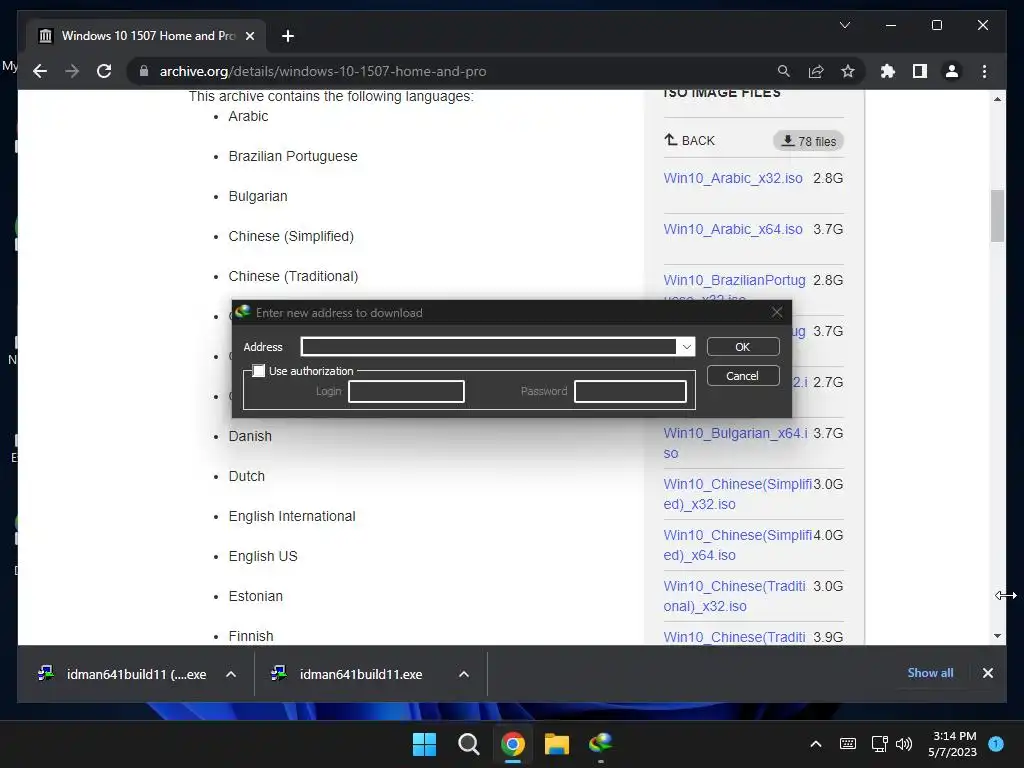
Task: Show all downloads
Action: coord(930,673)
